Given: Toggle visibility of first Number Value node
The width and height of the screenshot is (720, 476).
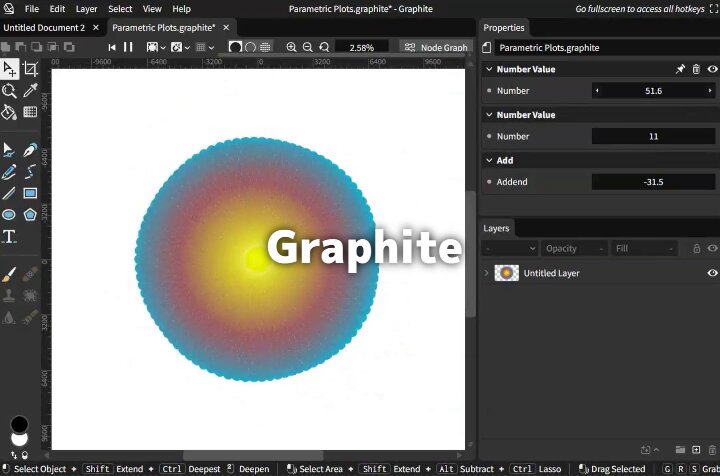Looking at the screenshot, I should [712, 69].
